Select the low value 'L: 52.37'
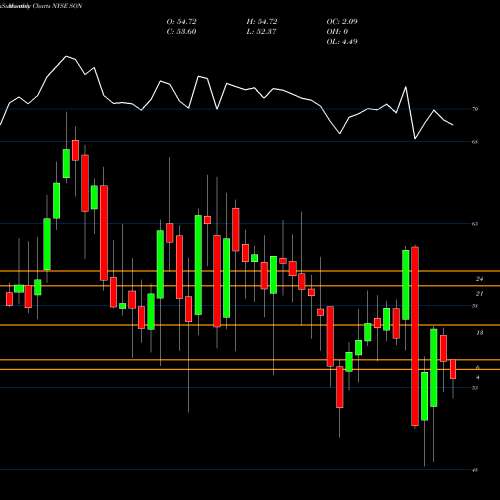Image resolution: width=500 pixels, height=500 pixels. click(x=261, y=32)
